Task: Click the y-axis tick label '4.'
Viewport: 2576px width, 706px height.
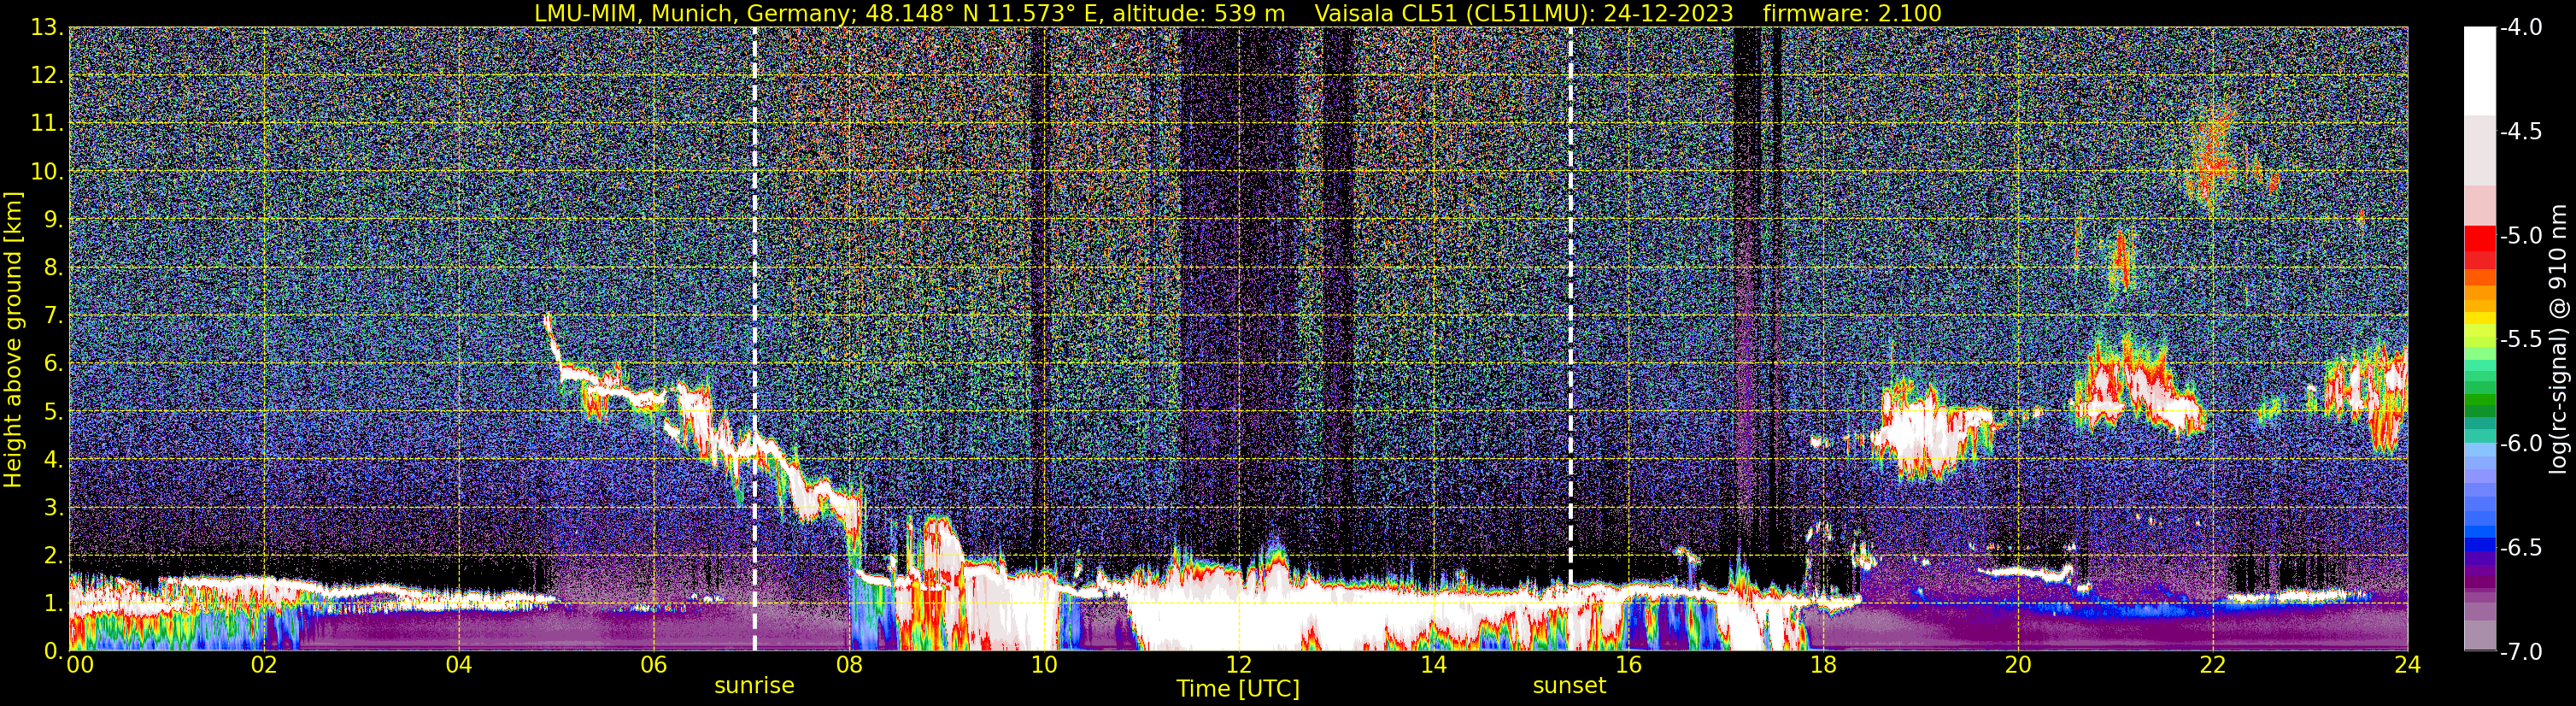Action: (54, 460)
